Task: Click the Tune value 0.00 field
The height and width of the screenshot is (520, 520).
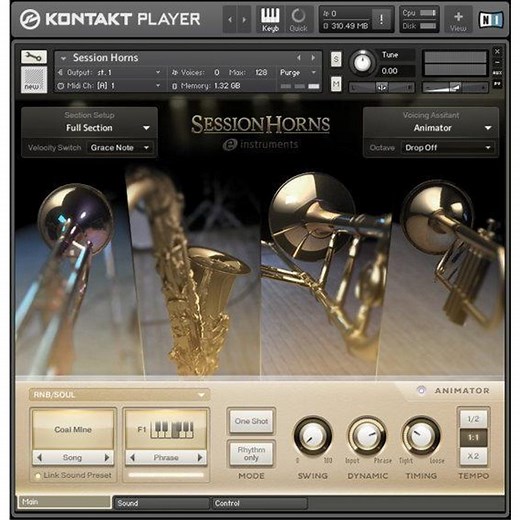Action: tap(396, 71)
